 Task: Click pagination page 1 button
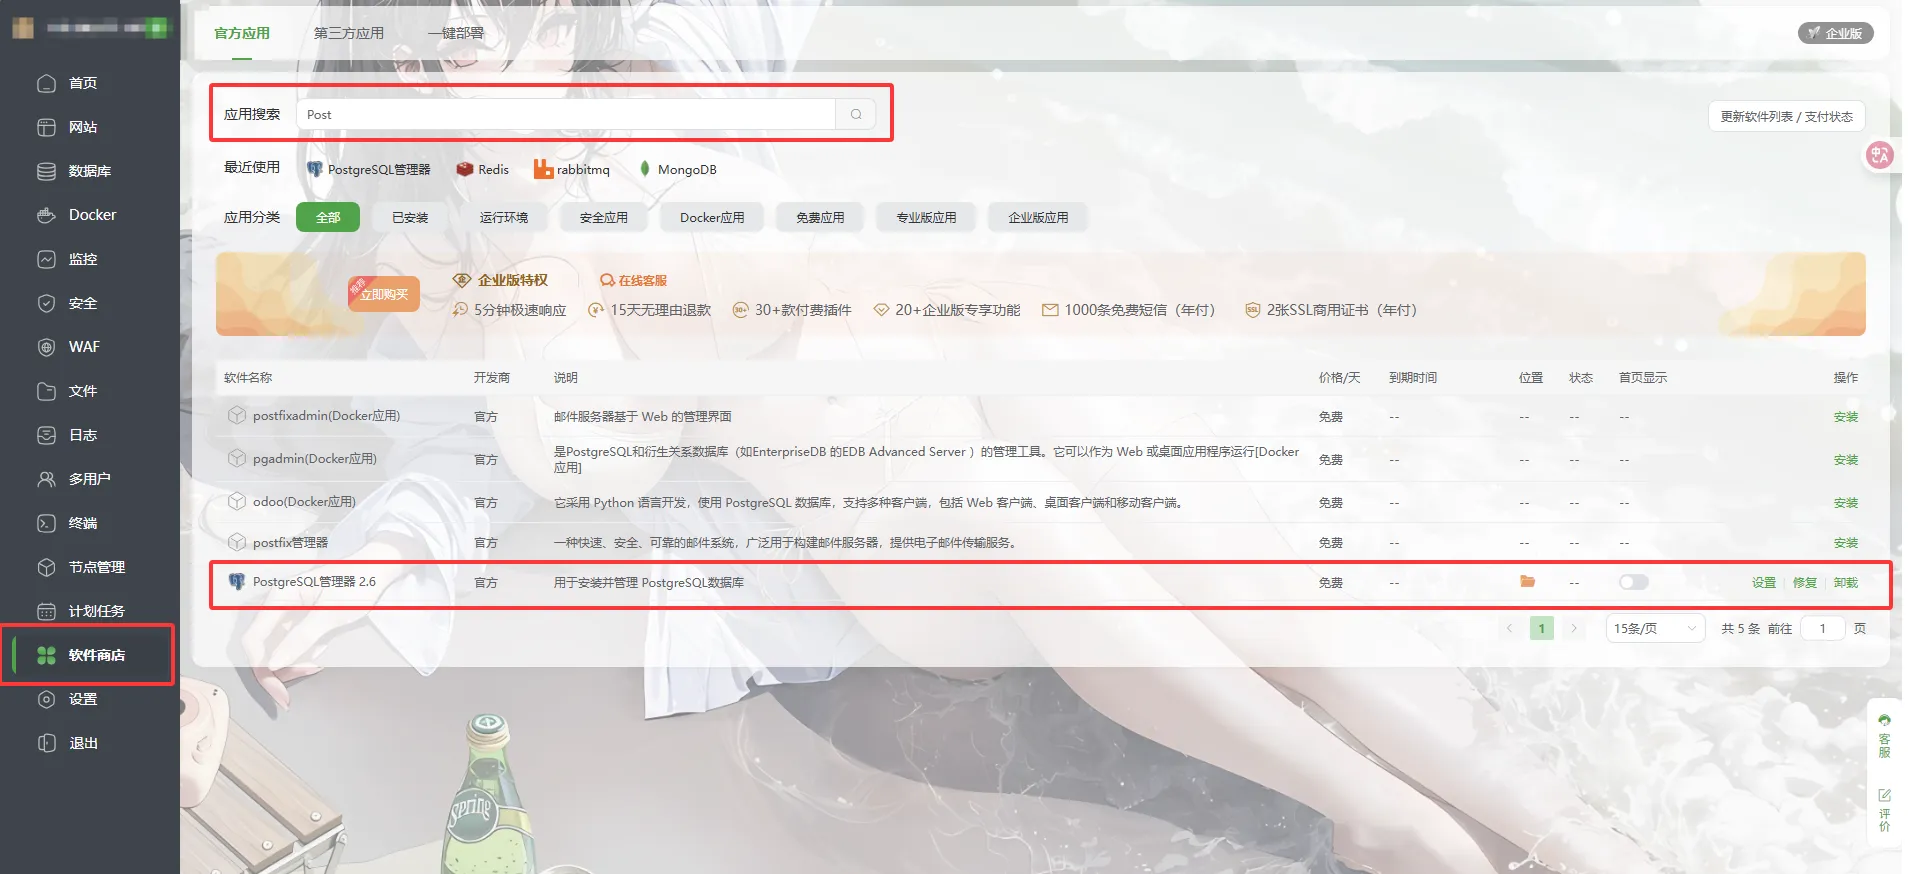pos(1542,628)
